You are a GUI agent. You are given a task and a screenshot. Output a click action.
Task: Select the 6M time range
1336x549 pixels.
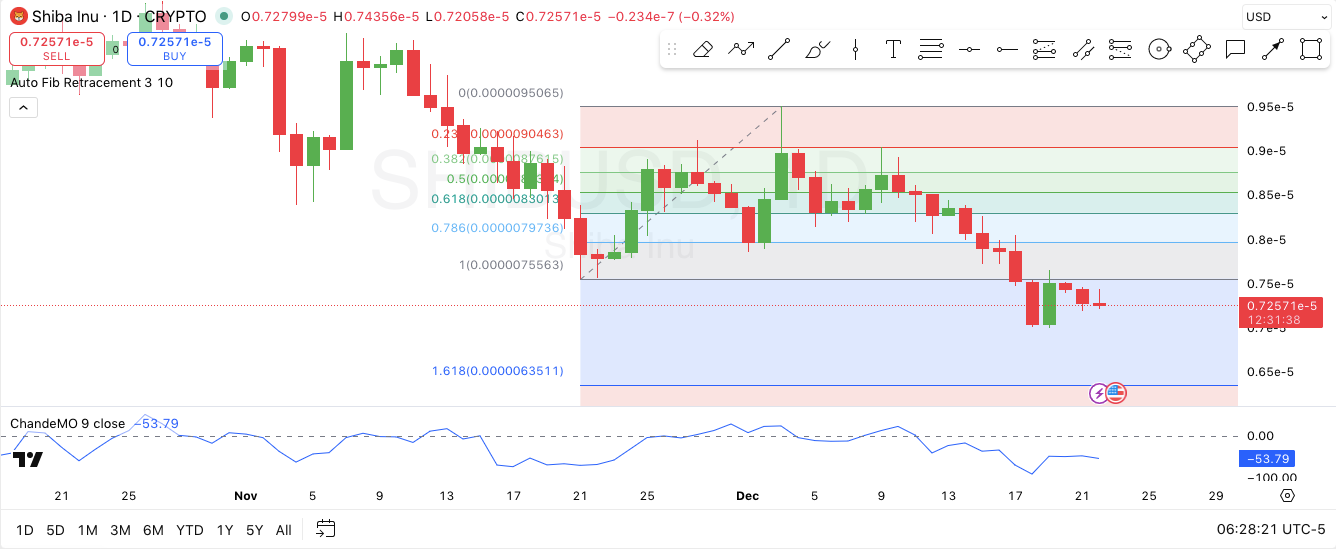coord(153,530)
